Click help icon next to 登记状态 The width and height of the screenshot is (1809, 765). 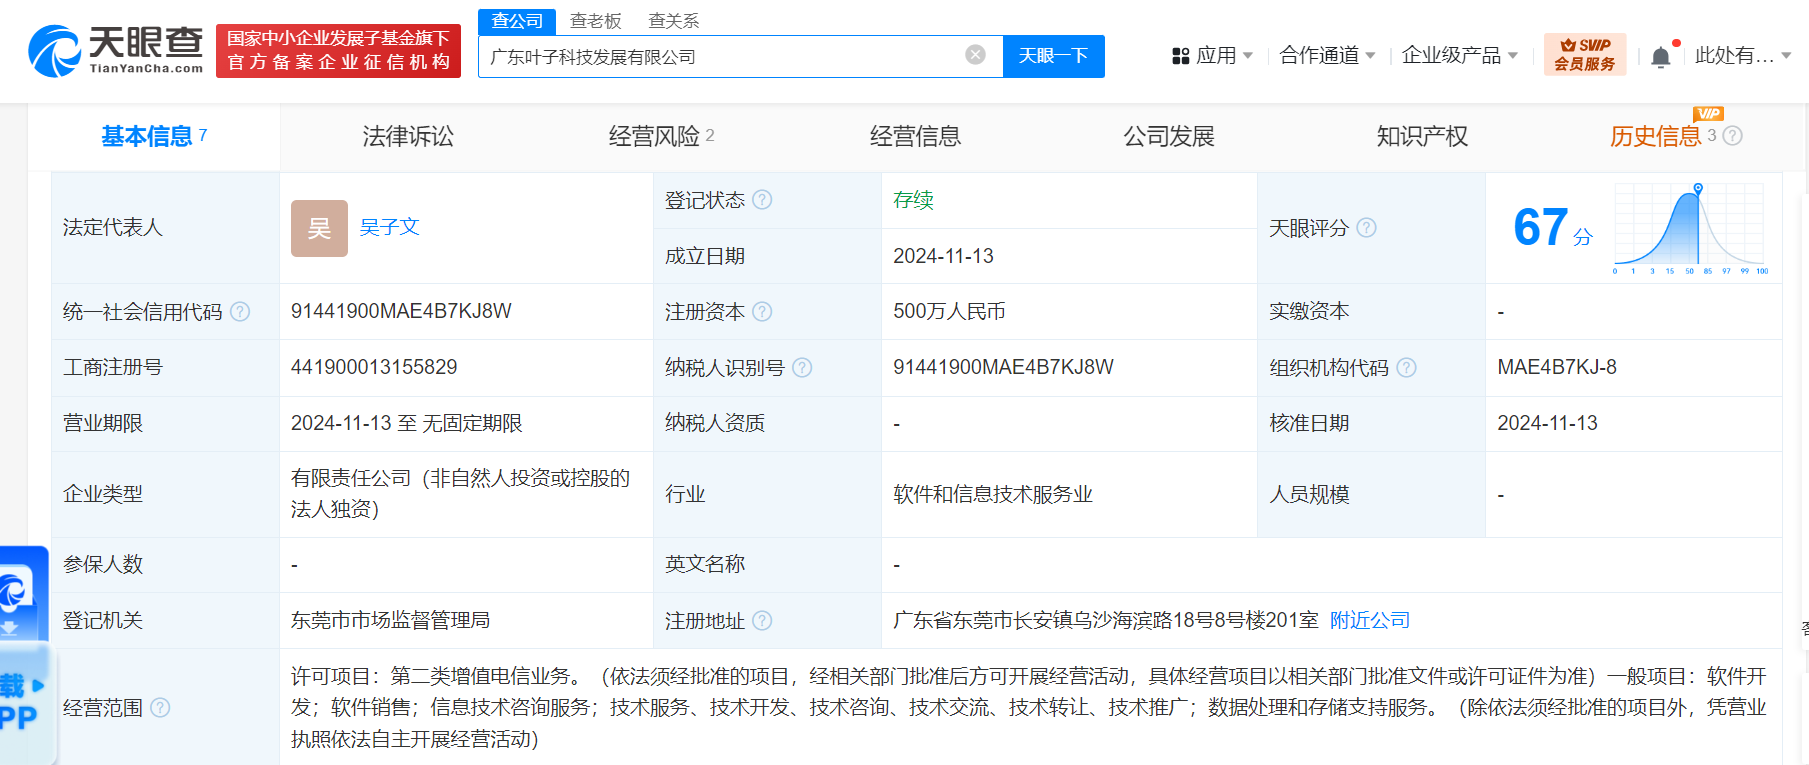(762, 200)
